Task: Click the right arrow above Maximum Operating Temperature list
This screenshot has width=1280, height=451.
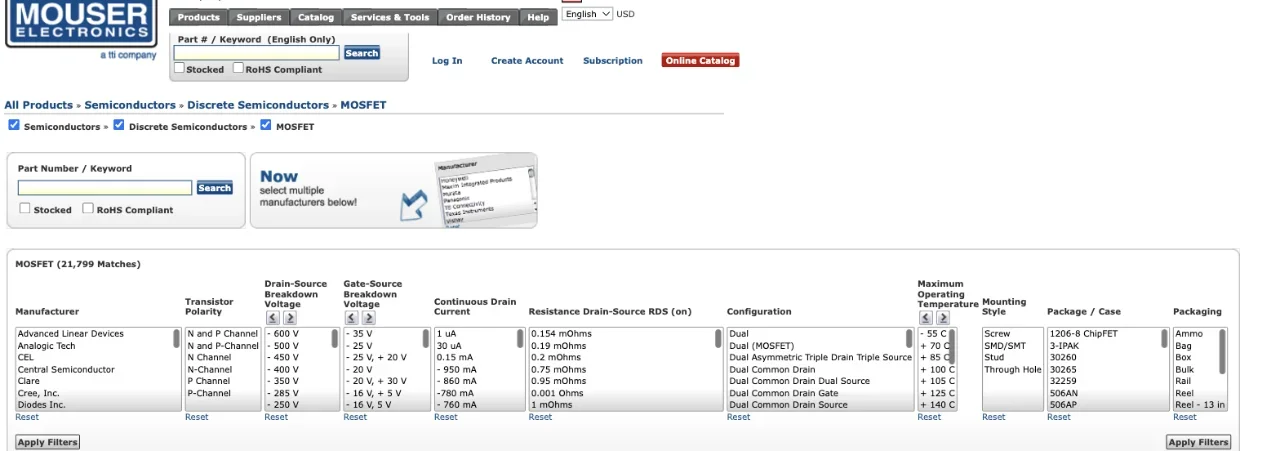Action: point(943,318)
